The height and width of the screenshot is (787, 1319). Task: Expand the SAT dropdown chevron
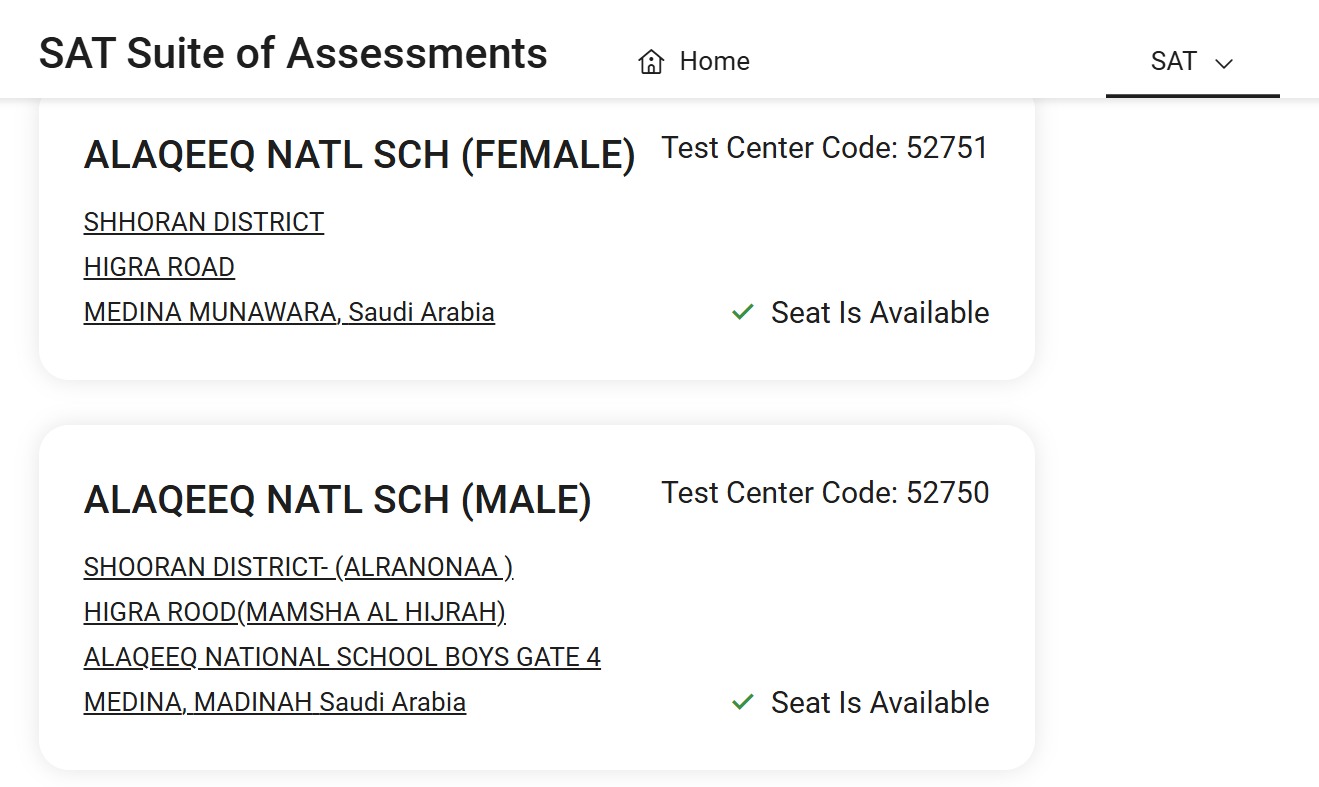point(1224,63)
